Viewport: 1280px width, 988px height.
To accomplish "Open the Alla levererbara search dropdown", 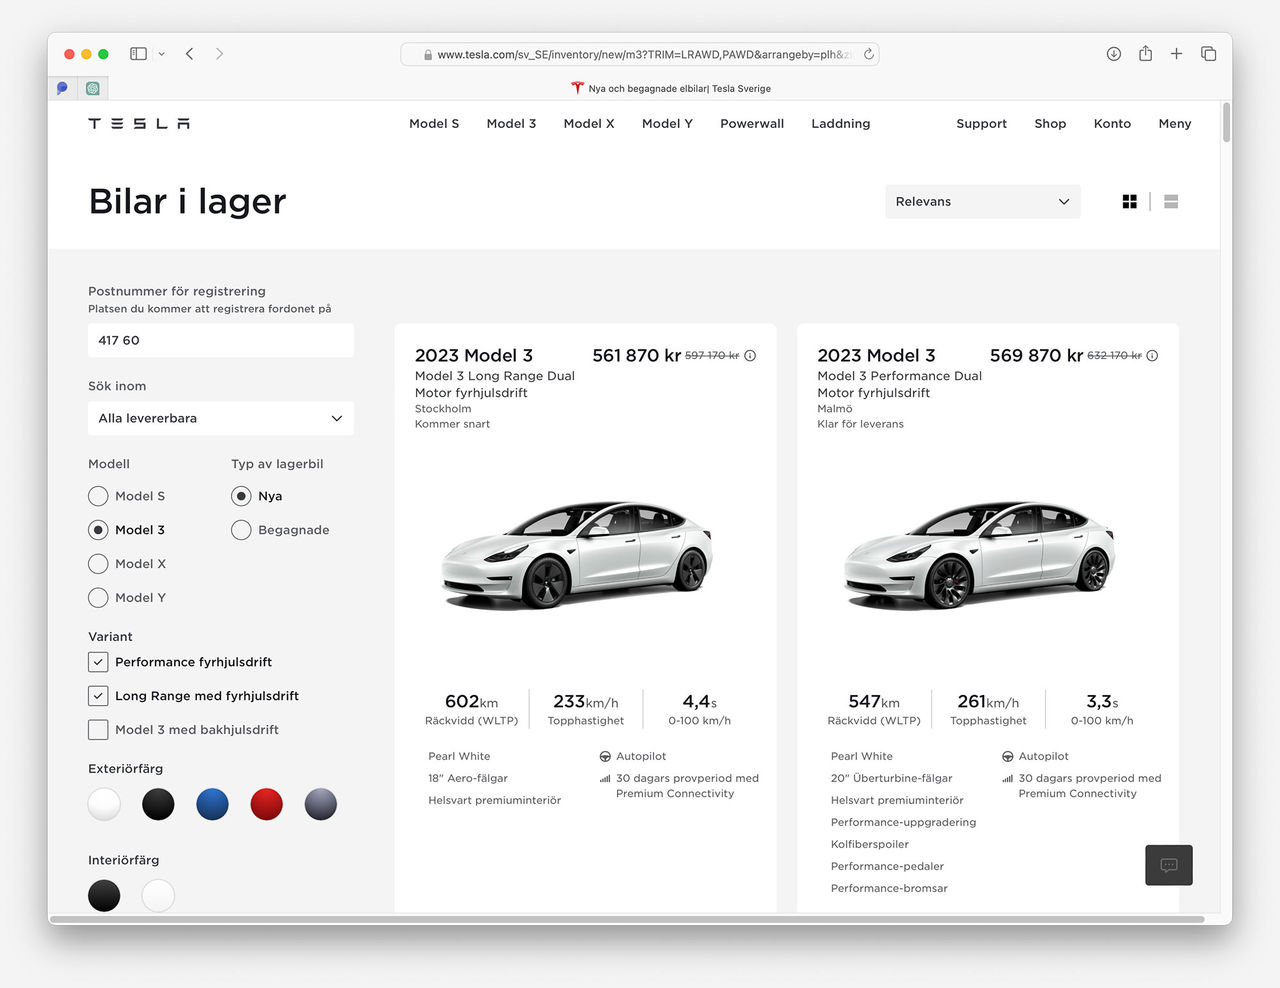I will pyautogui.click(x=220, y=418).
